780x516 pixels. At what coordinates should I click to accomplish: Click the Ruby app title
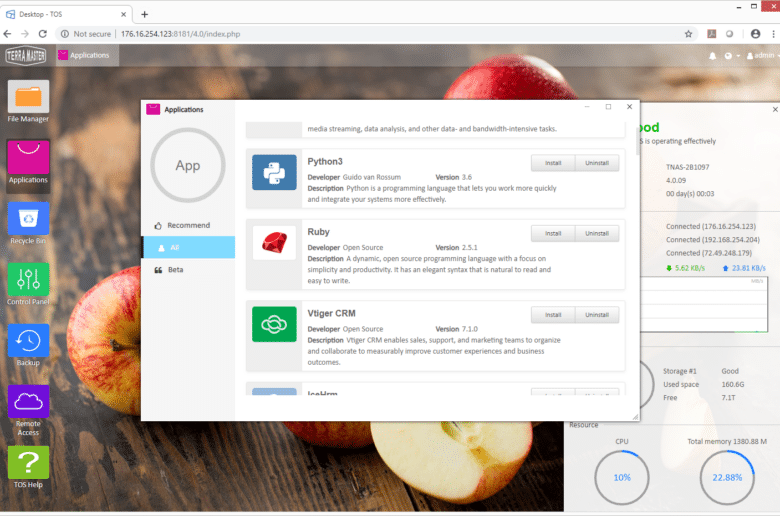318,232
